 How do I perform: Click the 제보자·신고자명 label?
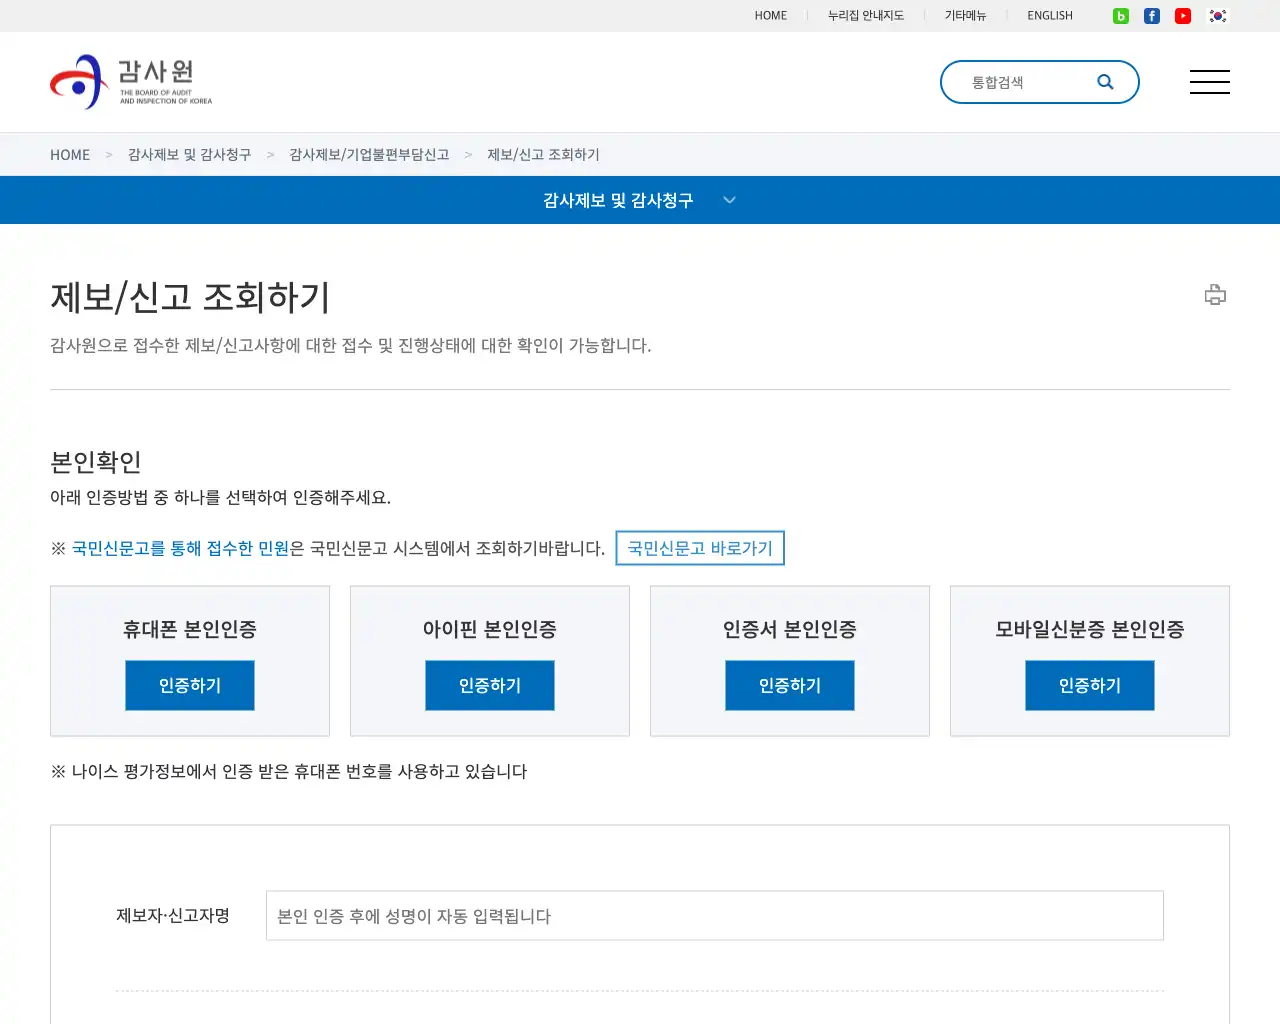pos(173,916)
